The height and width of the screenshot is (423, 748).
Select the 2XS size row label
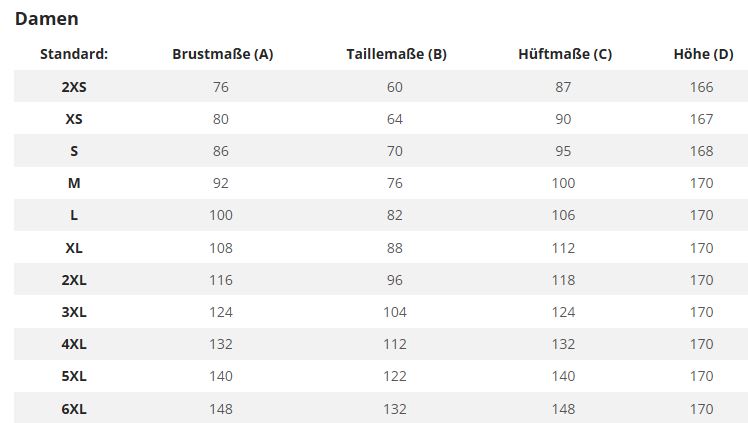pyautogui.click(x=74, y=87)
